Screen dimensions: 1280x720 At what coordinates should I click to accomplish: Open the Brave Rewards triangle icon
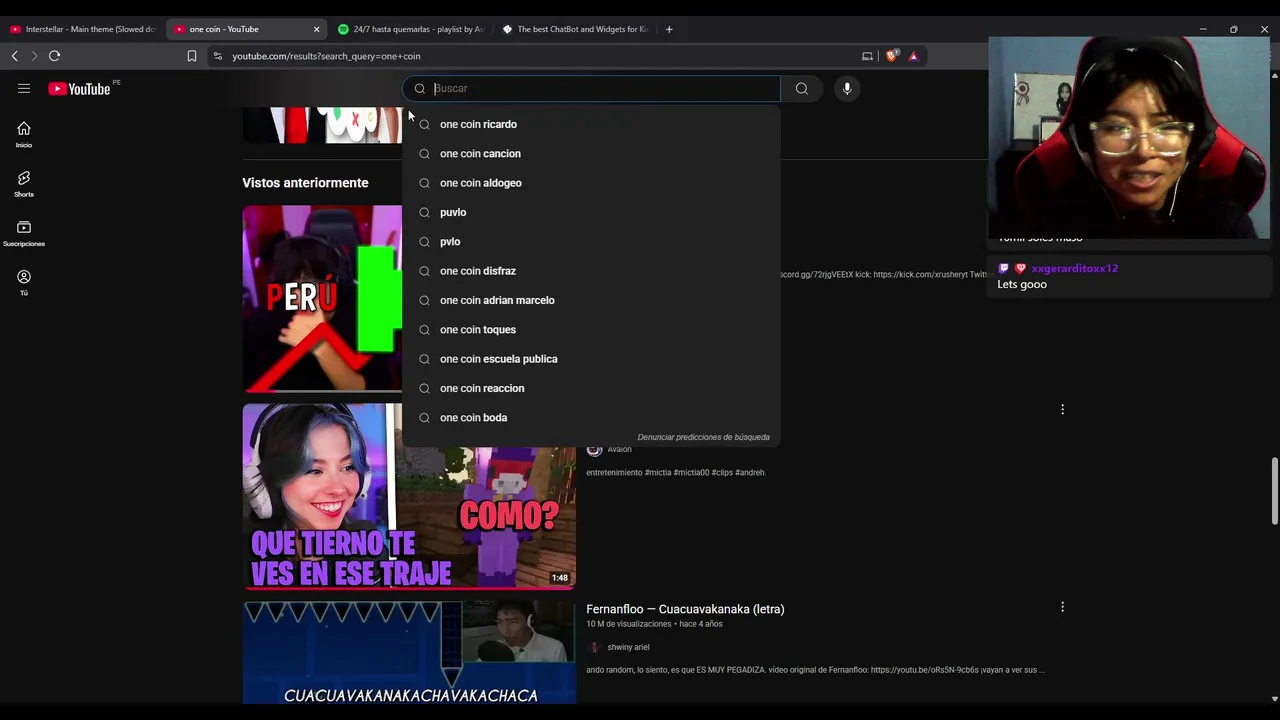click(x=913, y=56)
